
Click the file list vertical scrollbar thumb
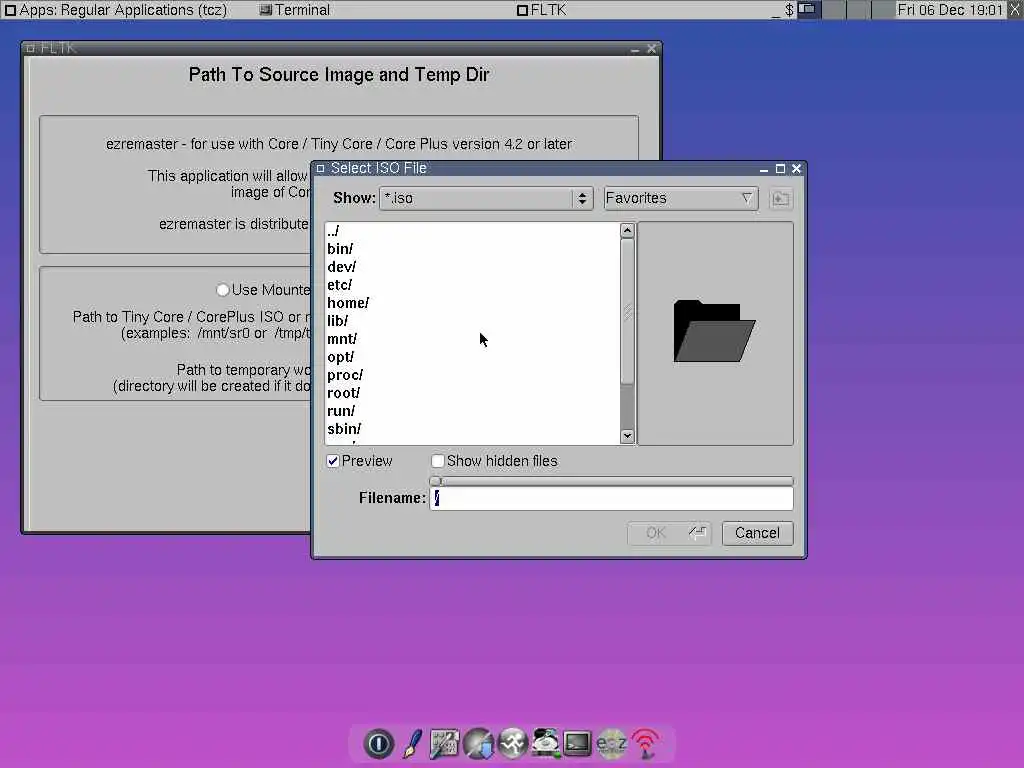627,312
